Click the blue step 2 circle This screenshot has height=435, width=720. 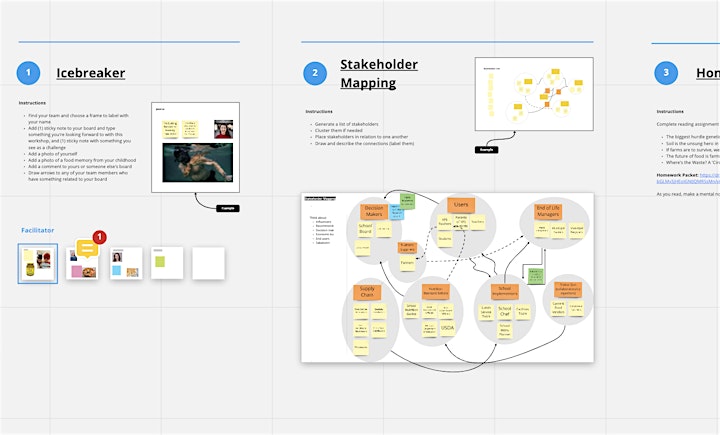point(315,73)
